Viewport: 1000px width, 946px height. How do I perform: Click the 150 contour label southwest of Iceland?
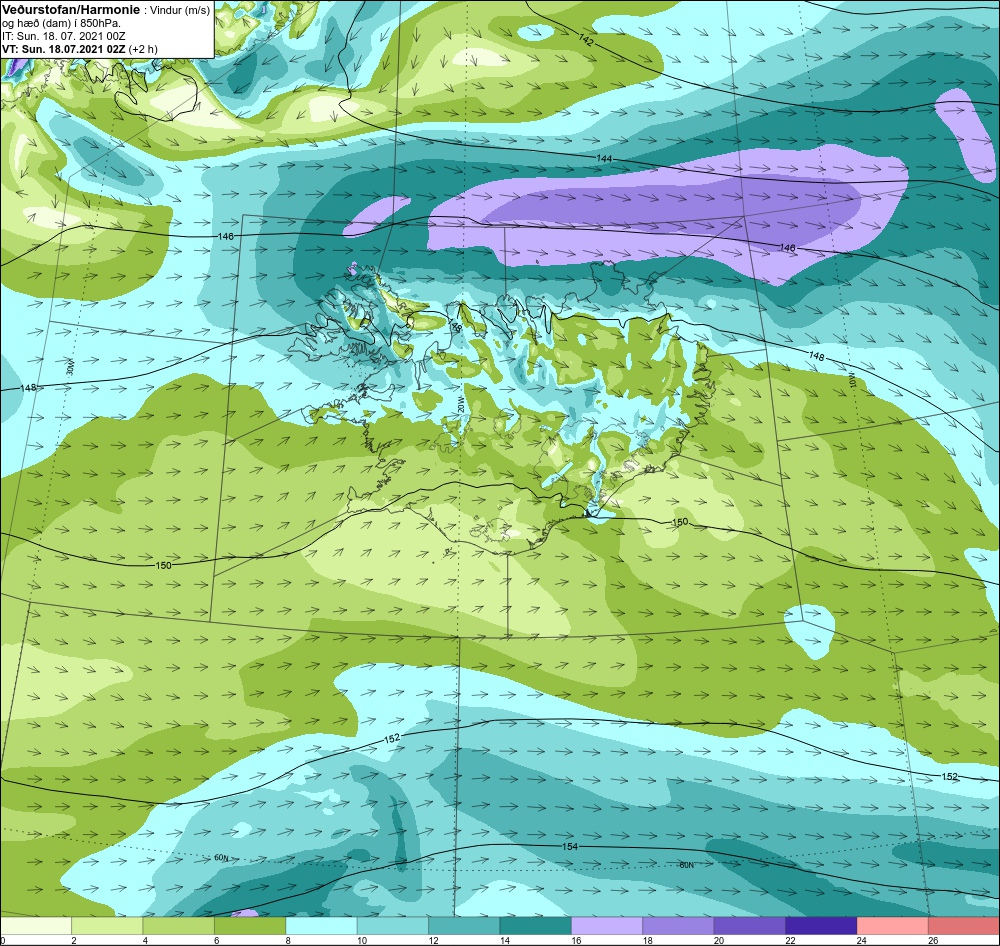point(164,566)
